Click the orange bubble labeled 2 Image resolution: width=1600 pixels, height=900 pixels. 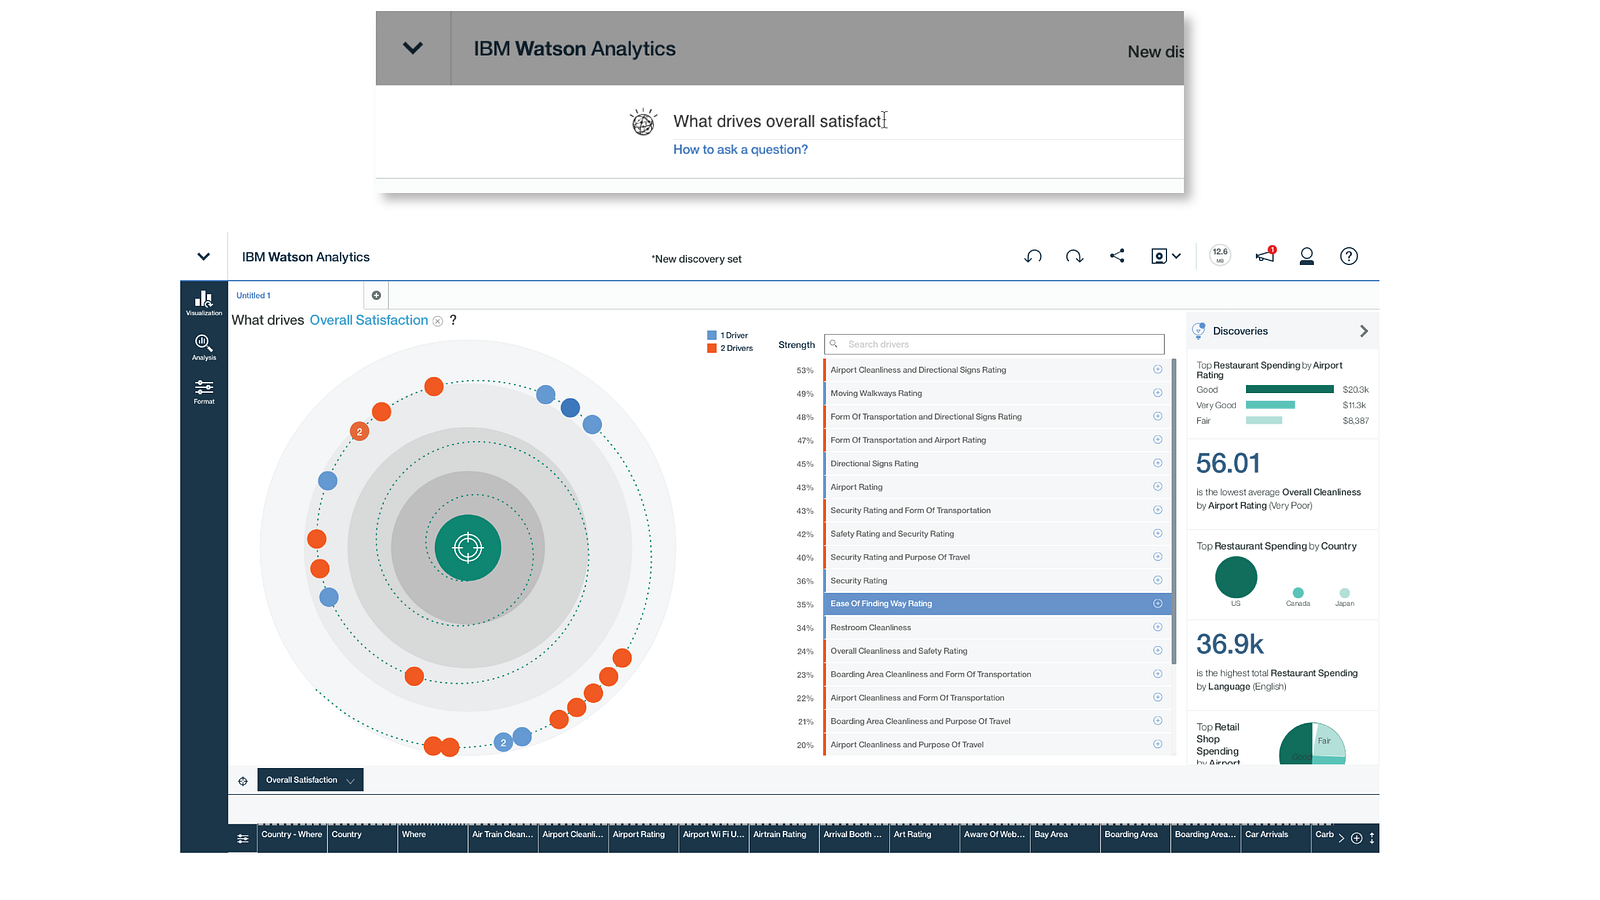(359, 431)
